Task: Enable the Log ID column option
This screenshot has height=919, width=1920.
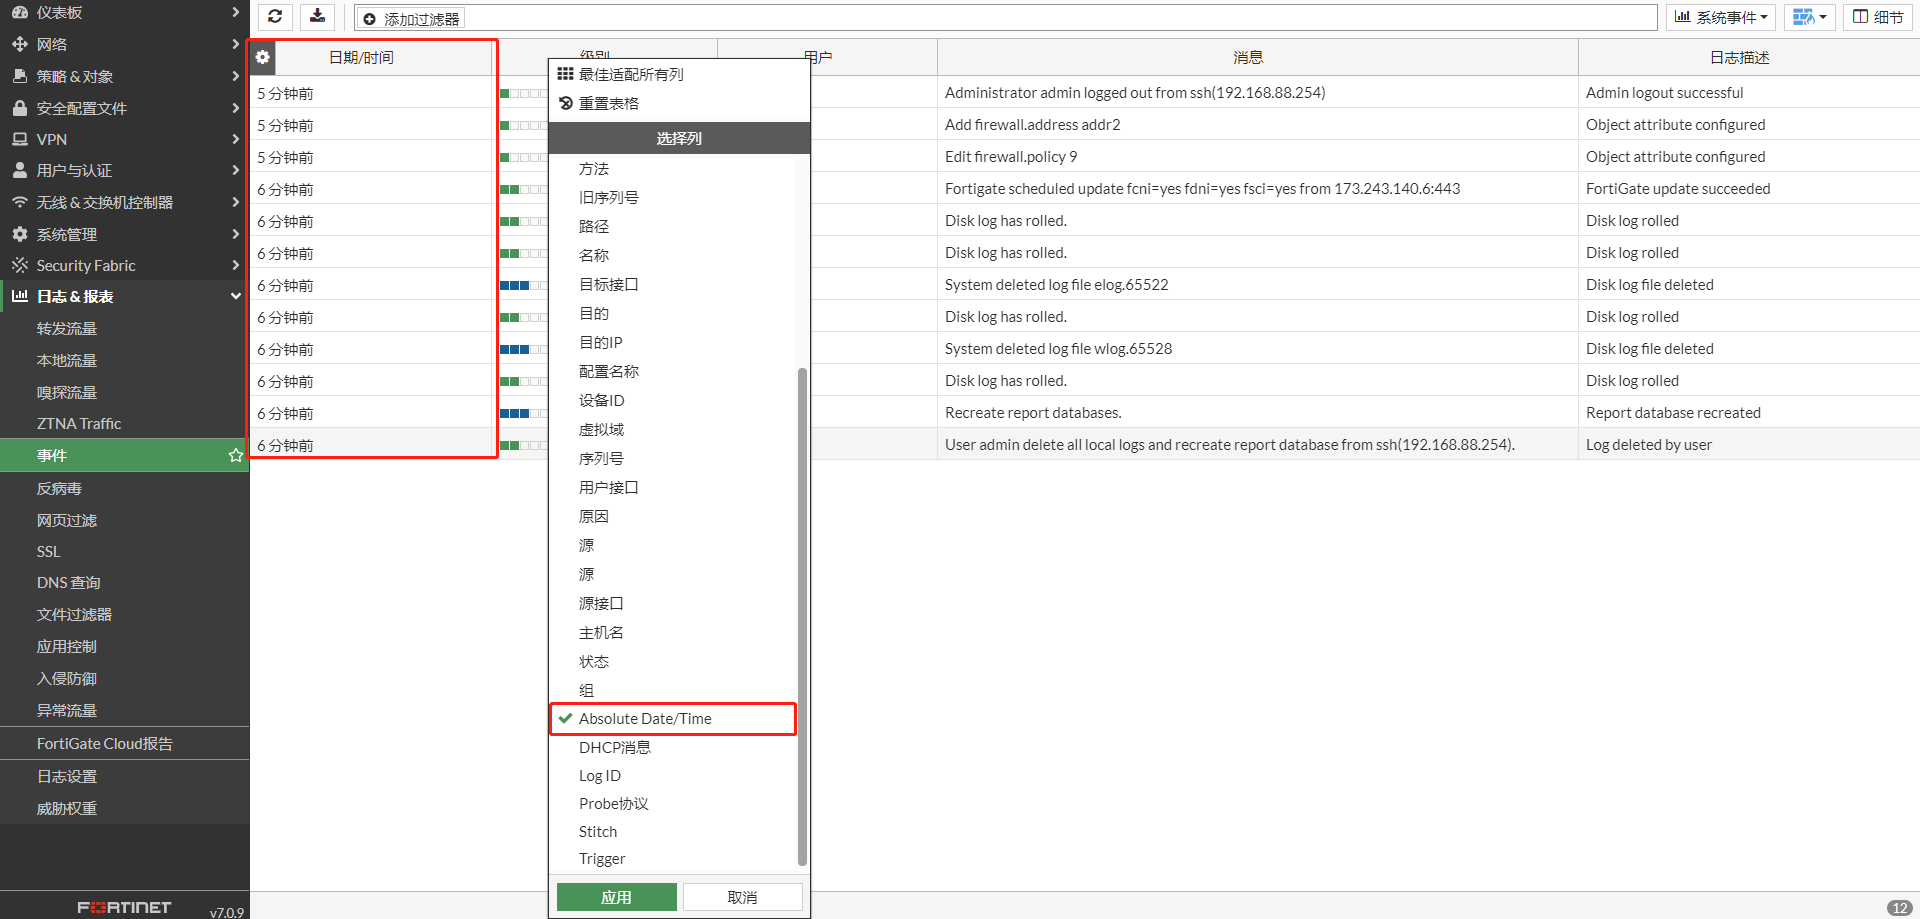Action: pyautogui.click(x=600, y=776)
